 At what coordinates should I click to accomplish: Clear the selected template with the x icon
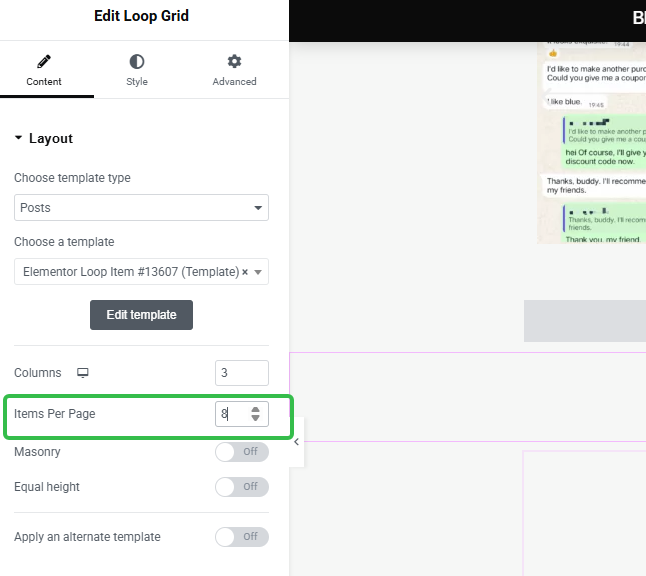tap(245, 271)
